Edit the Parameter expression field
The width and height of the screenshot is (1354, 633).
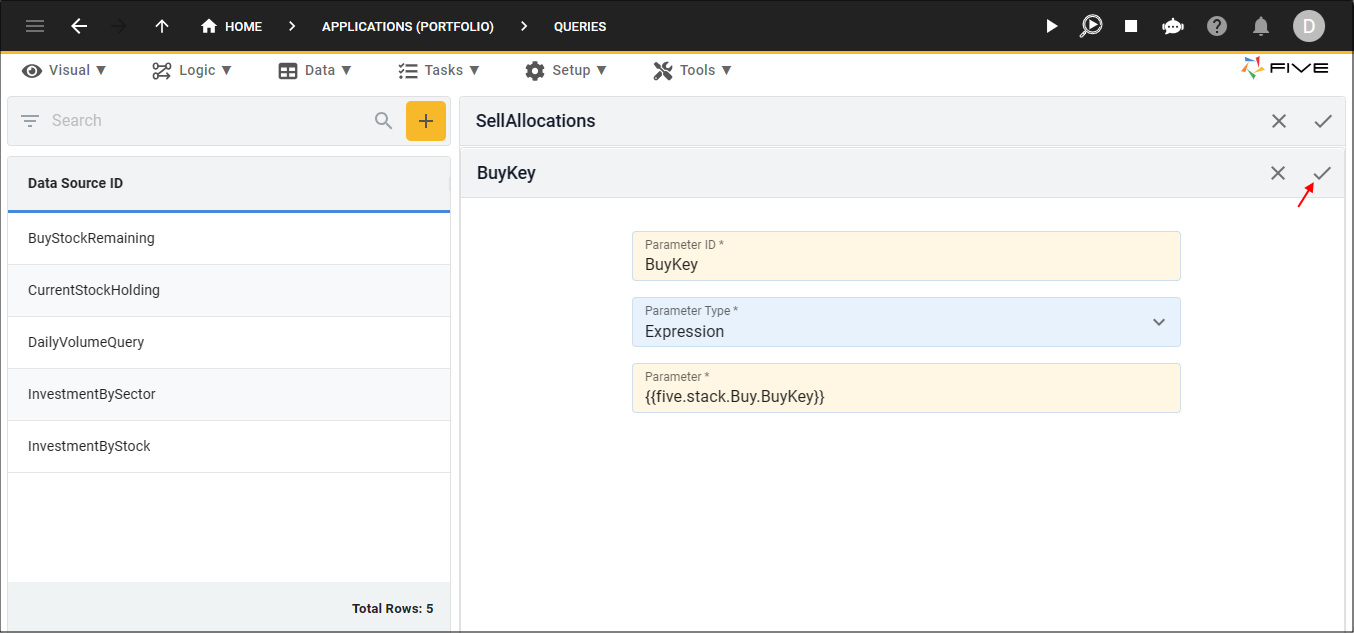click(x=906, y=388)
